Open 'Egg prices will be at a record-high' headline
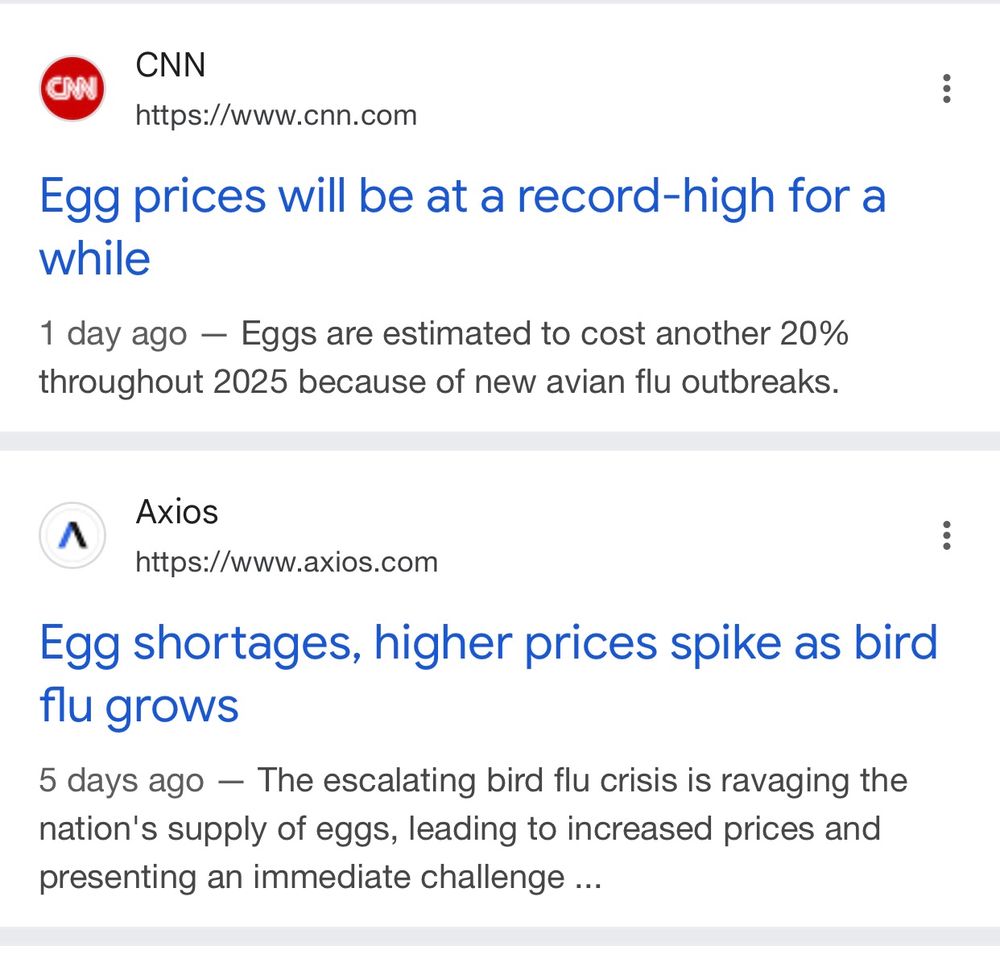 coord(462,226)
